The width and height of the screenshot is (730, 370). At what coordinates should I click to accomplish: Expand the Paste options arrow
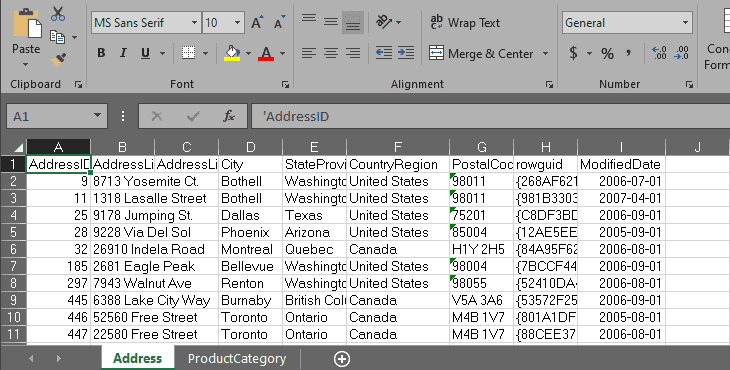pos(26,64)
